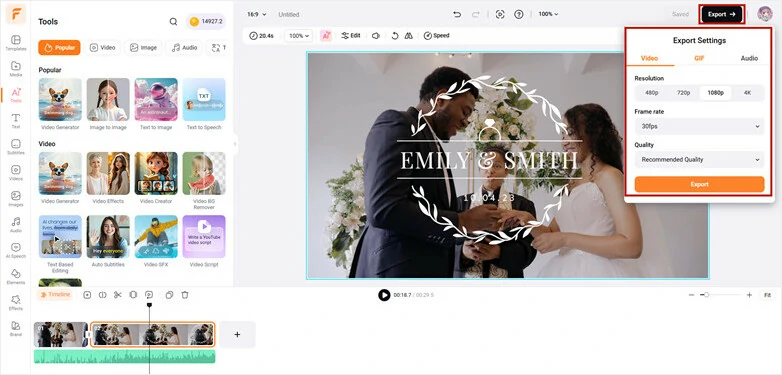Open the Media sidebar panel
The image size is (782, 375).
click(x=15, y=69)
